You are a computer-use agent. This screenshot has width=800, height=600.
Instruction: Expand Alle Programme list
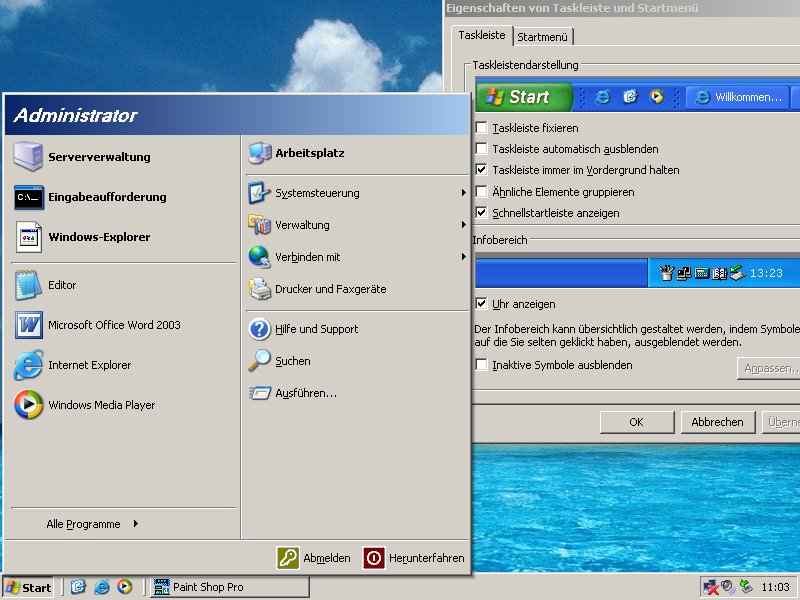point(91,524)
